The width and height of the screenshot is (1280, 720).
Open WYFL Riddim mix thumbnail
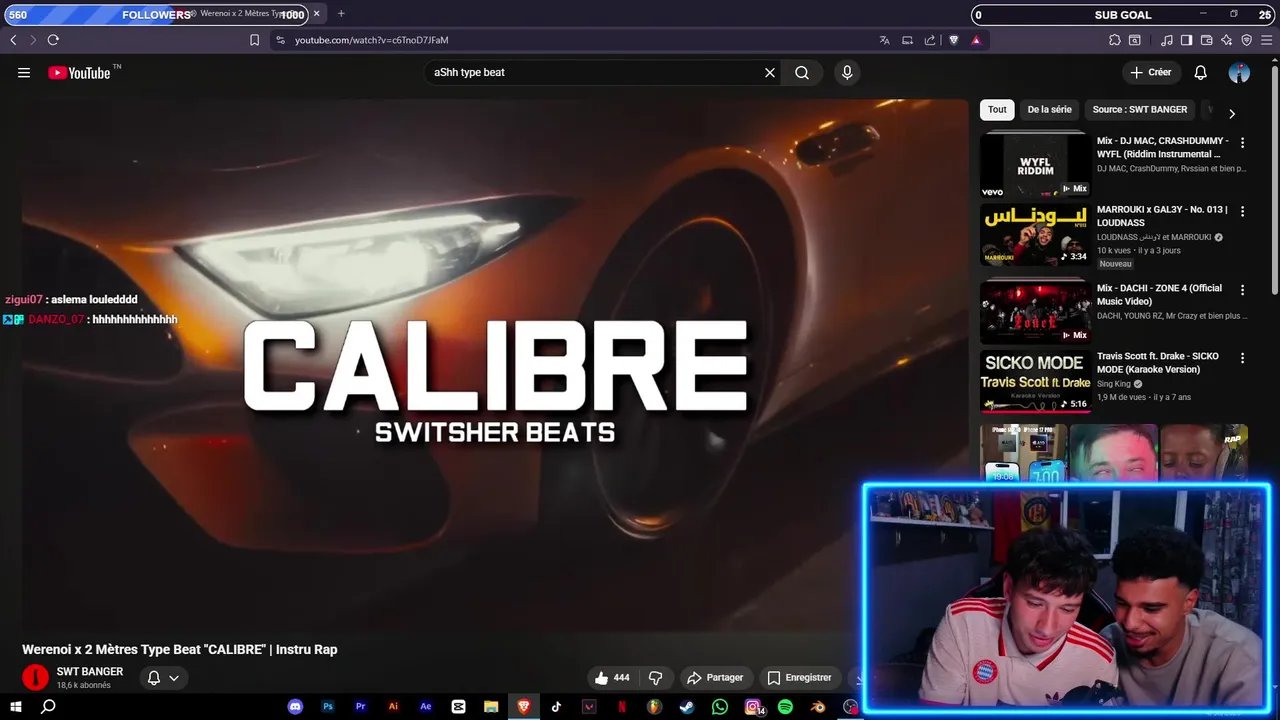[x=1035, y=165]
